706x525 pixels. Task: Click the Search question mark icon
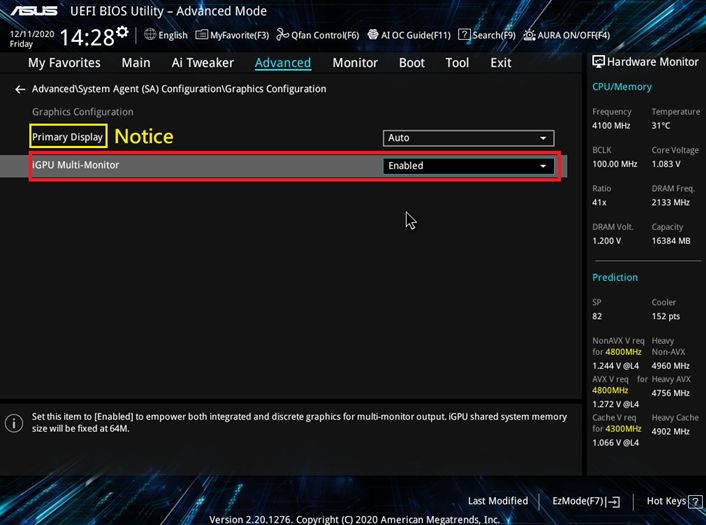click(x=464, y=35)
